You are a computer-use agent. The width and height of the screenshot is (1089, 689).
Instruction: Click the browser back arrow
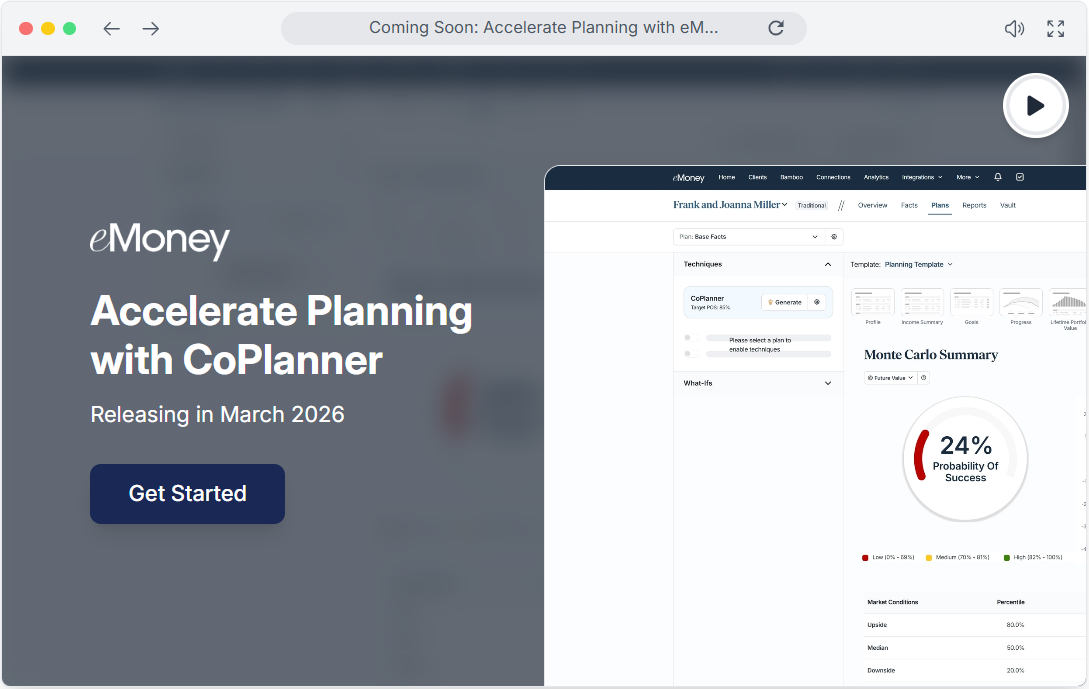(x=111, y=29)
